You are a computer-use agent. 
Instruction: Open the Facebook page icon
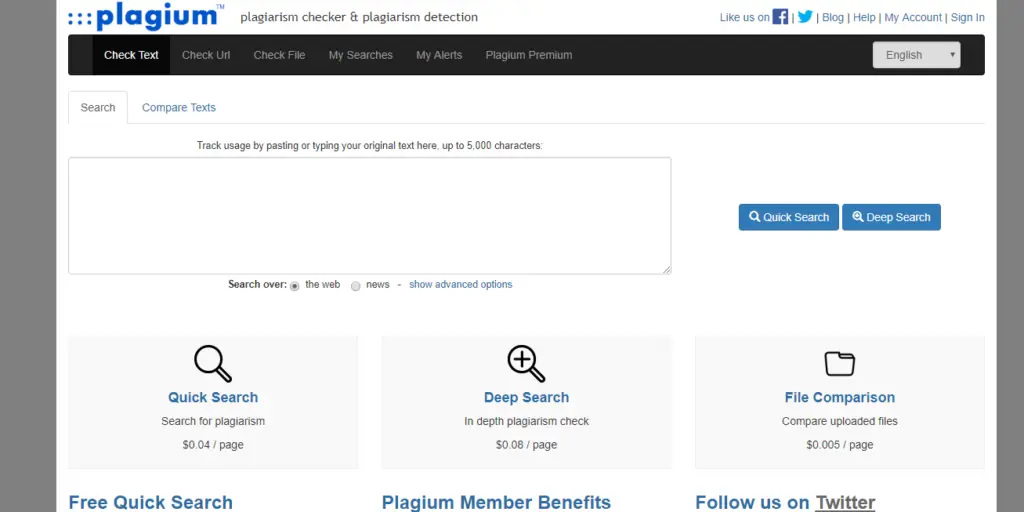coord(780,17)
